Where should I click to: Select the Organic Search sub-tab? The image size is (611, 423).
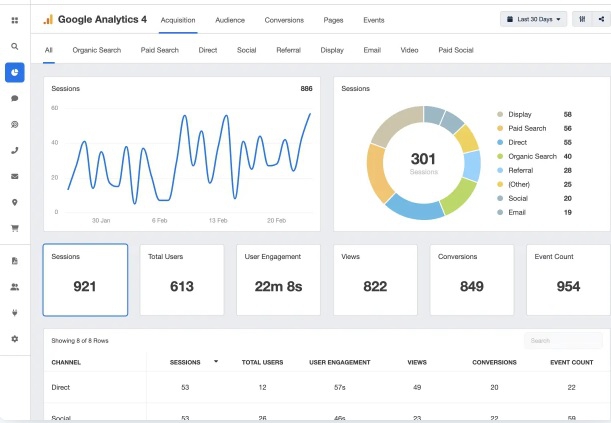(x=97, y=50)
